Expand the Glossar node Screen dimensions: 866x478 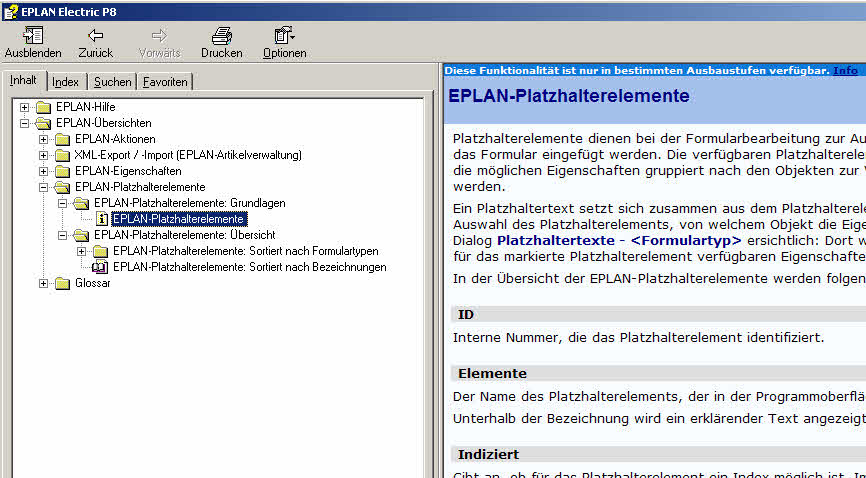(x=44, y=283)
